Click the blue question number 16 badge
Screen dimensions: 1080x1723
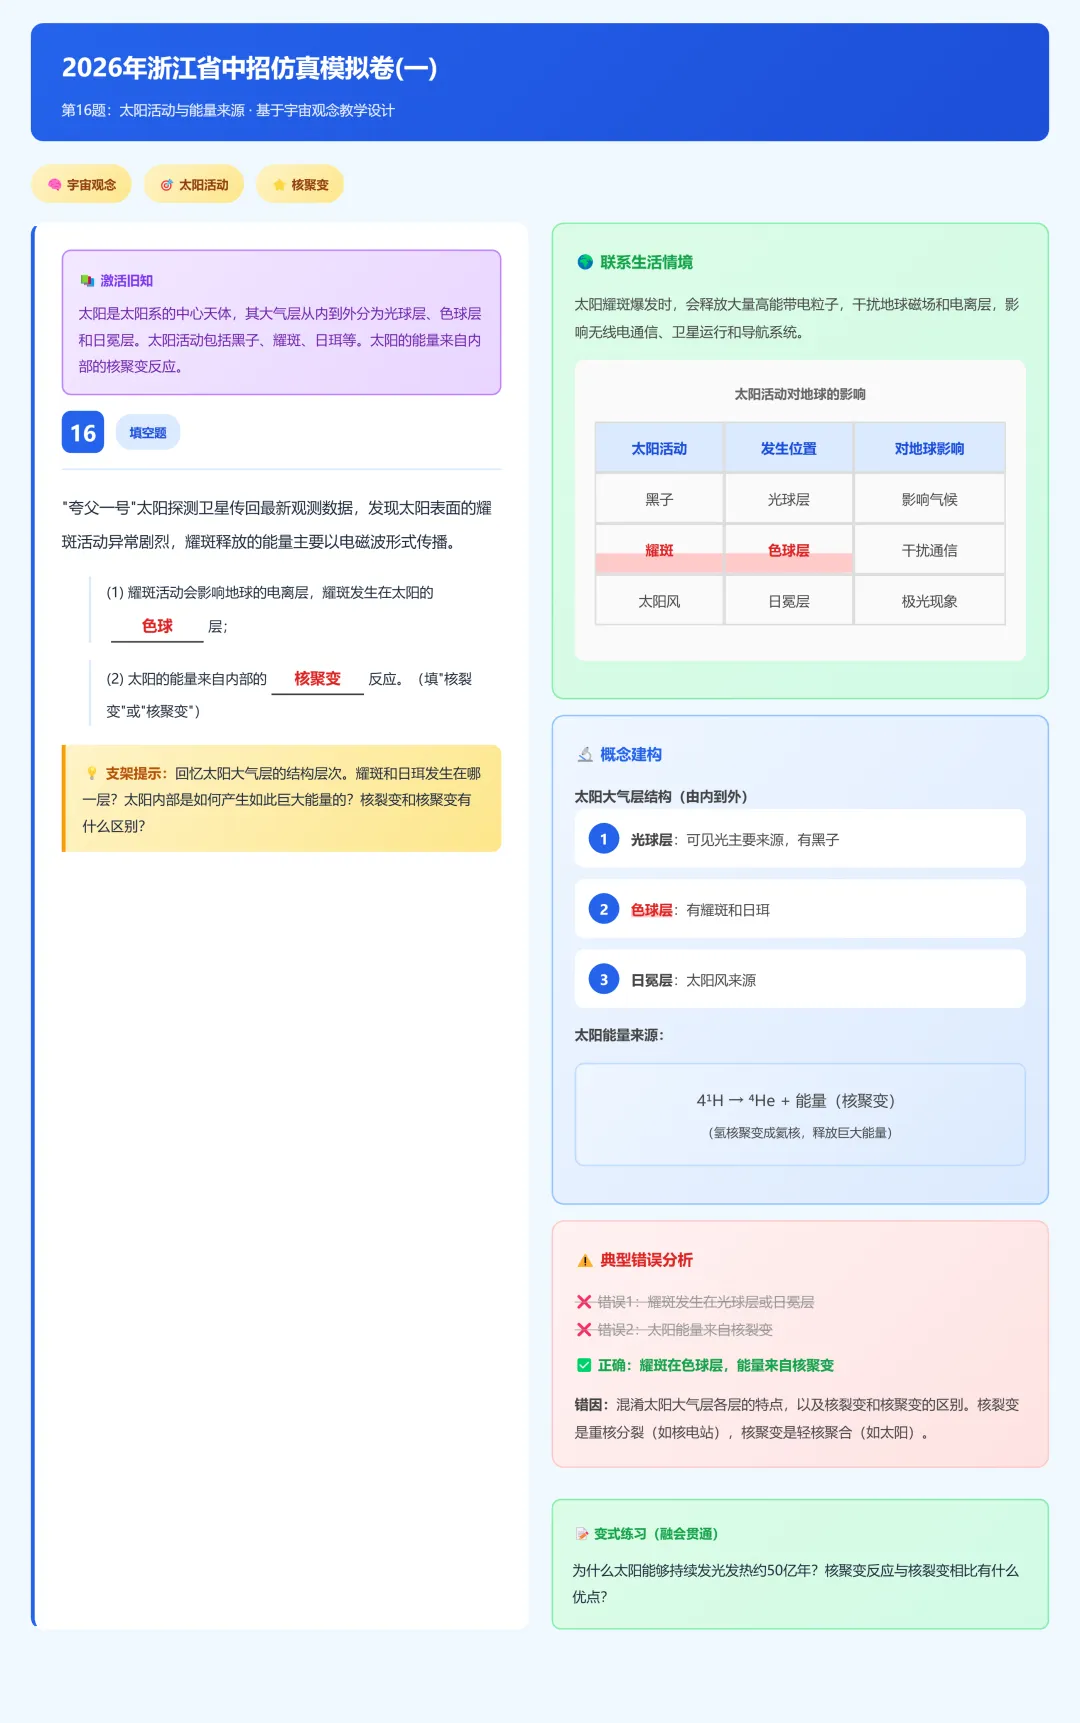83,432
